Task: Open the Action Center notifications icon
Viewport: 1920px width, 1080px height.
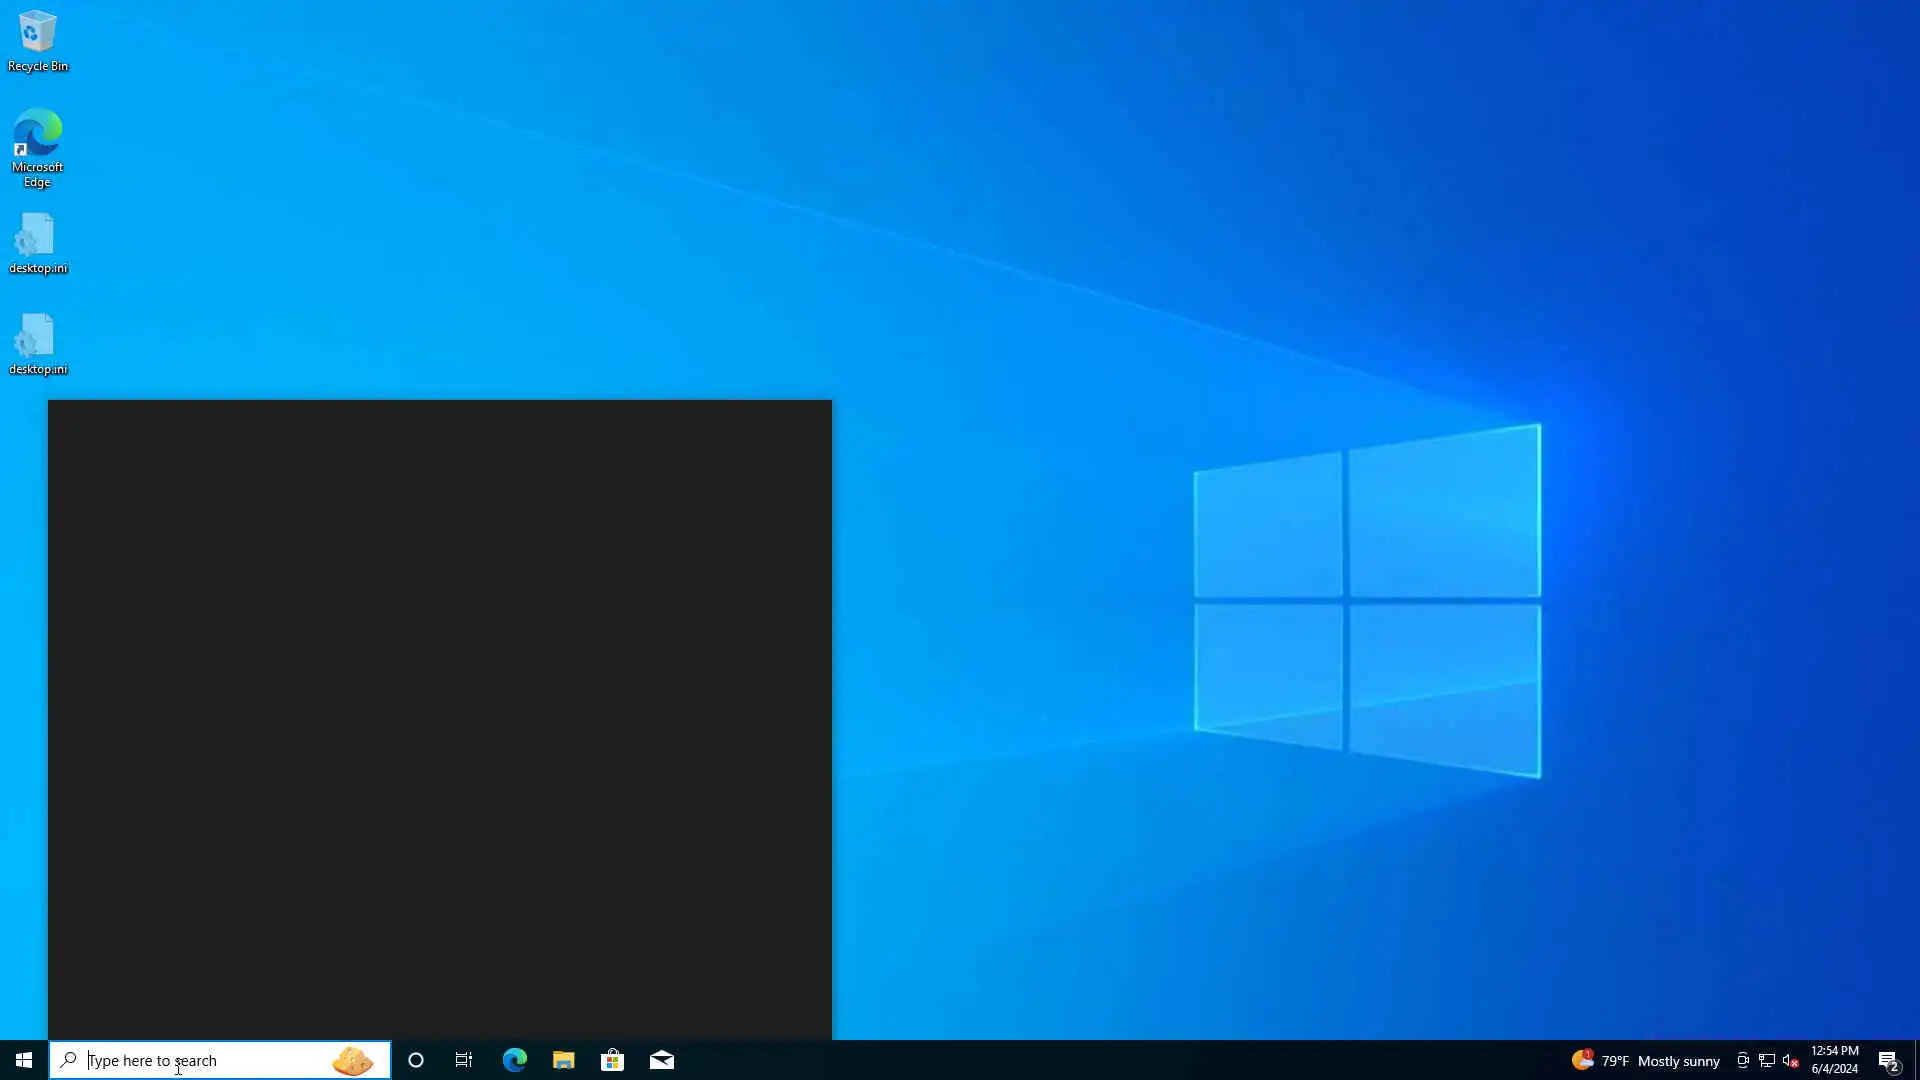Action: (1888, 1060)
